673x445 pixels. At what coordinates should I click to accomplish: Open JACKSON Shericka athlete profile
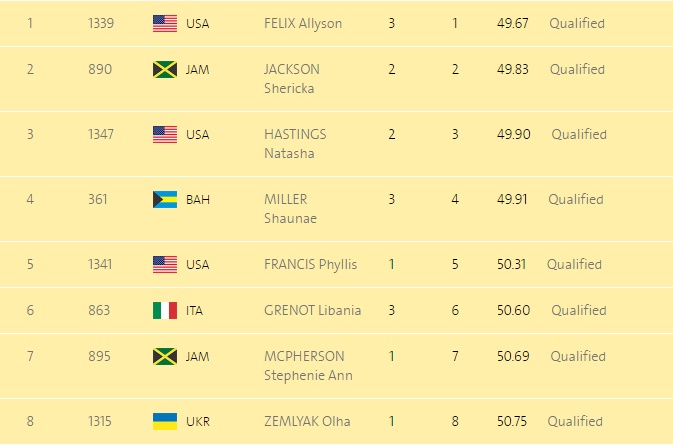292,79
